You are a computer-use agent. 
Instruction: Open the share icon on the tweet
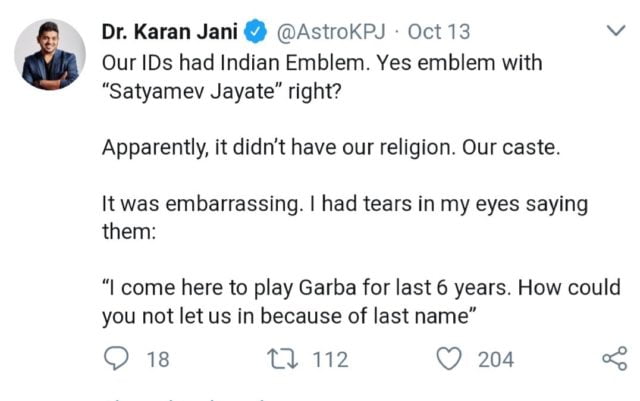point(612,358)
